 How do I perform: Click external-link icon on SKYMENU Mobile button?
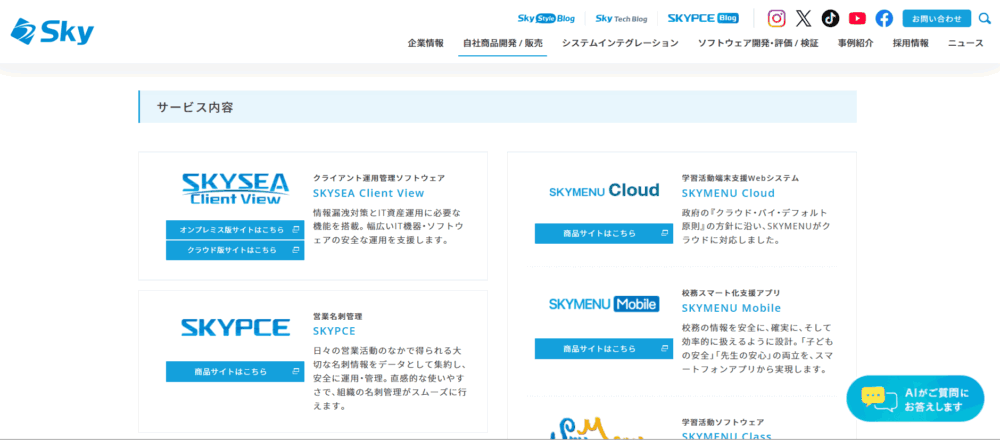click(x=664, y=349)
